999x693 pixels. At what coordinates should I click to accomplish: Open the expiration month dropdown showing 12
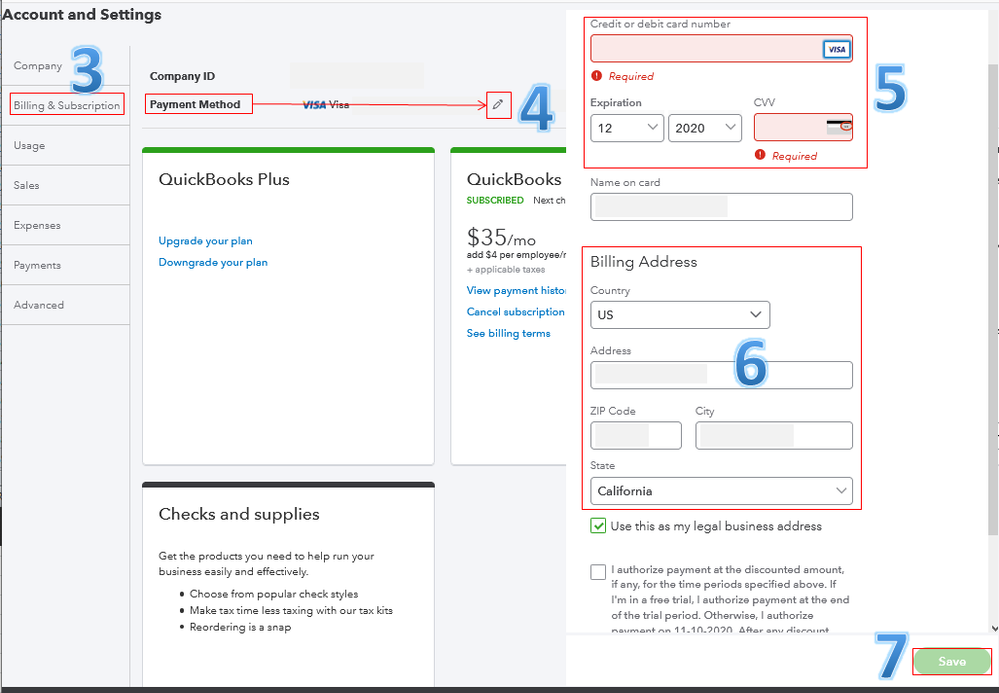(x=627, y=128)
